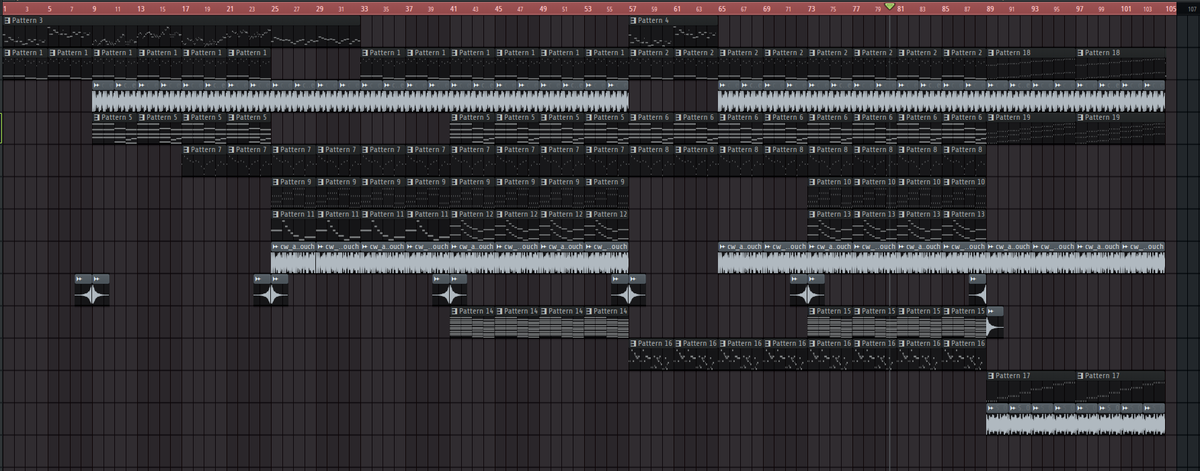Select Pattern 2 clip title at bar 65
Viewport: 1200px width, 471px height.
[x=742, y=52]
